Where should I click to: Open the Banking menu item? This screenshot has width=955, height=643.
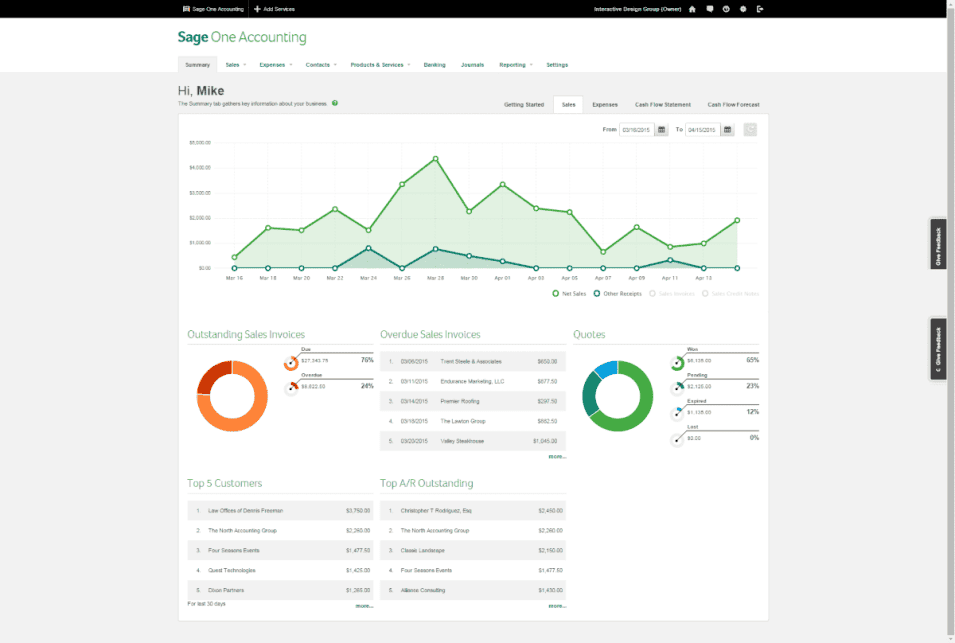[x=434, y=65]
